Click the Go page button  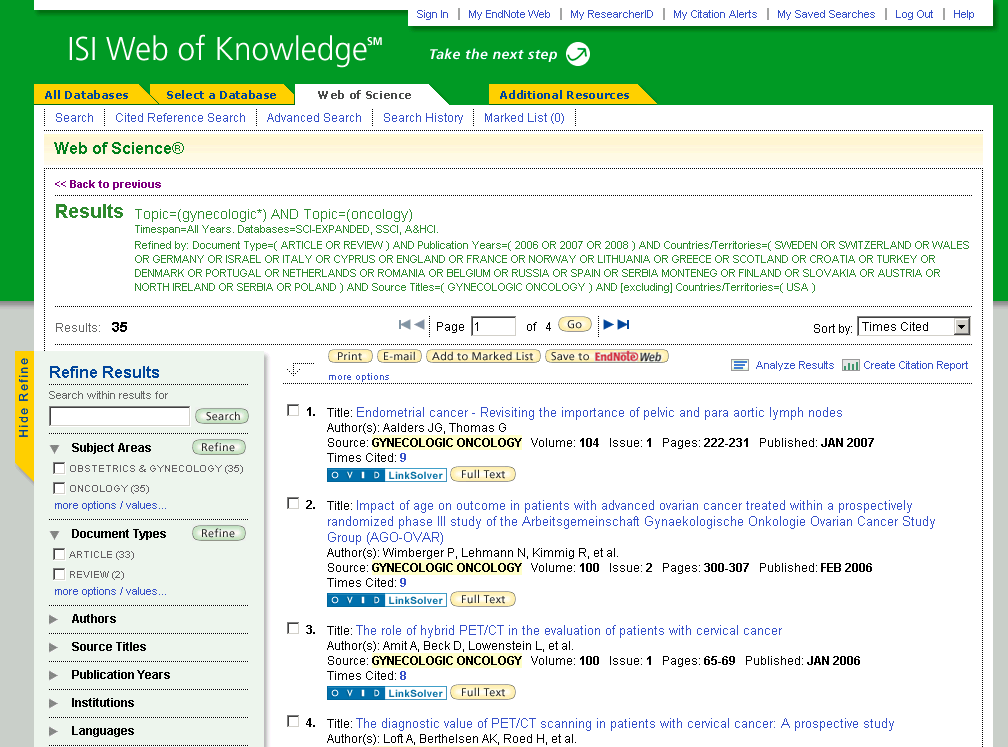pos(575,325)
